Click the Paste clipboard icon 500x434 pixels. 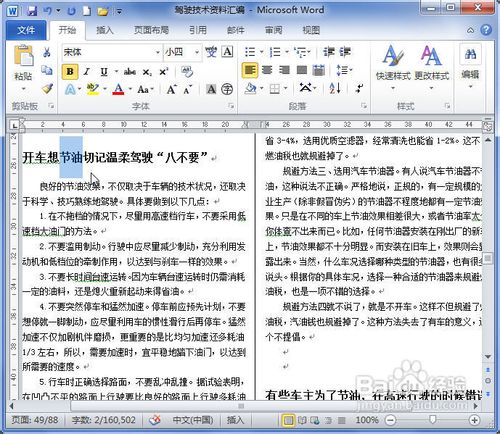tap(23, 56)
